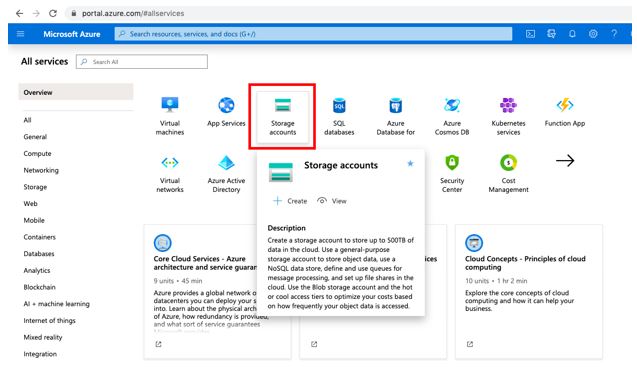This screenshot has width=637, height=389.
Task: Open external link on Core Cloud Services card
Action: [158, 344]
